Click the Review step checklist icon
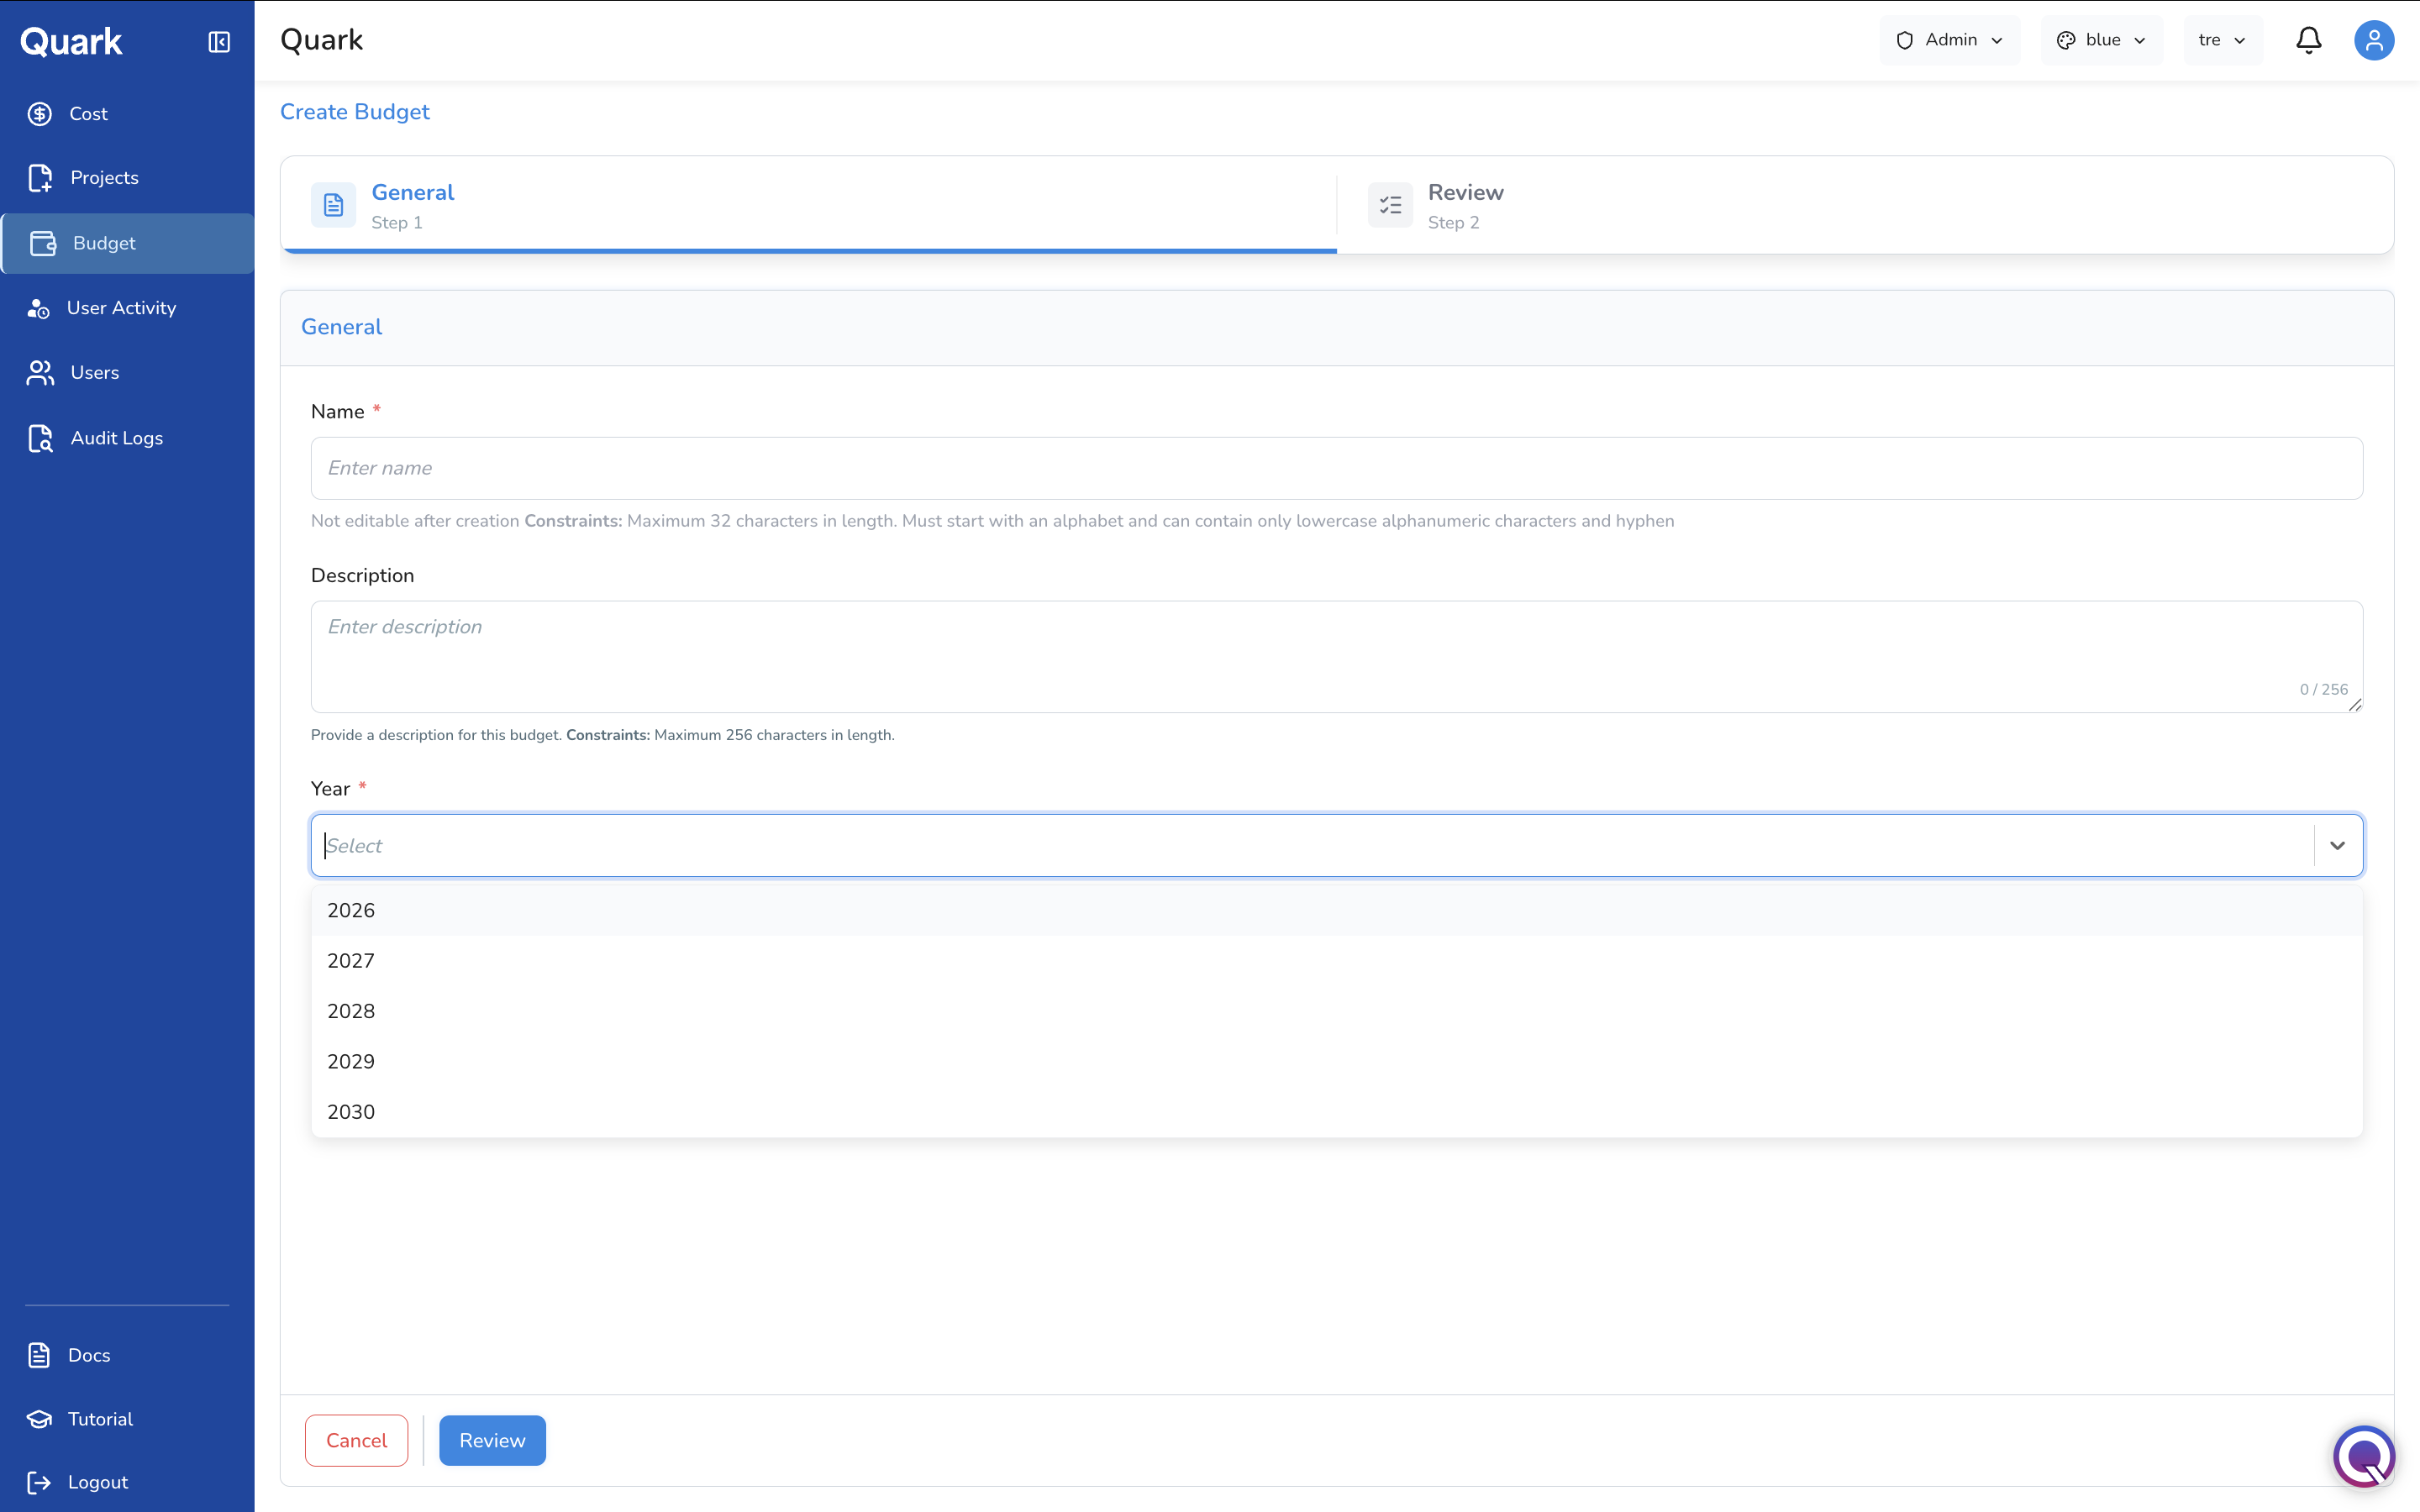The height and width of the screenshot is (1512, 2420). pos(1390,205)
